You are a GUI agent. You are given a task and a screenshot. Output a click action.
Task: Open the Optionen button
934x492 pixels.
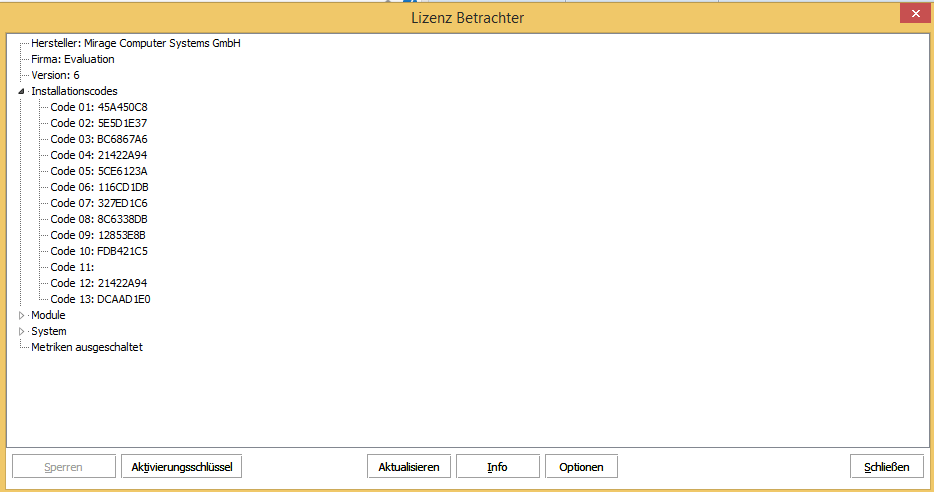point(581,467)
